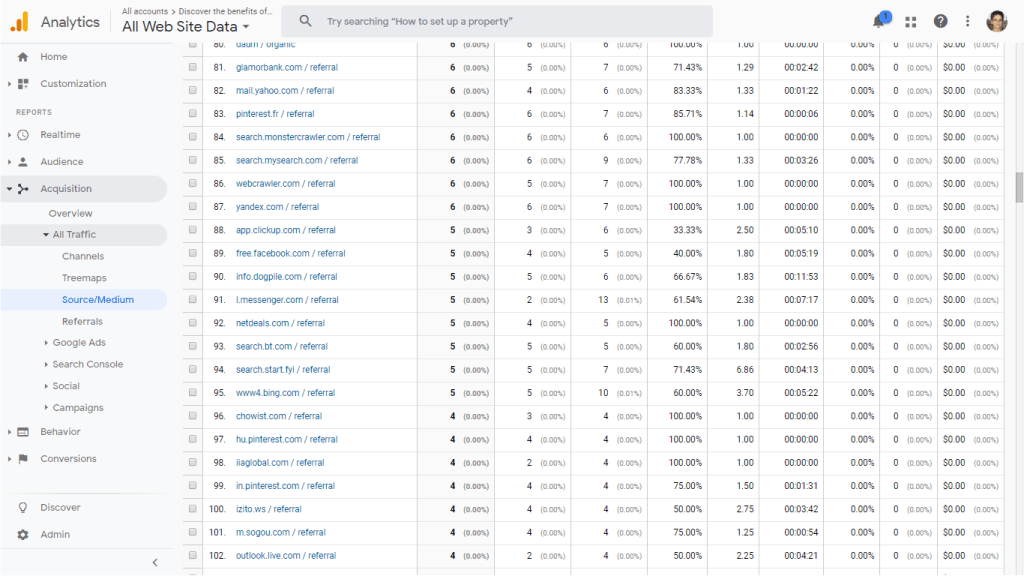1024x576 pixels.
Task: Tick the checkbox for row 84 search.monstercrawler.com
Action: pyautogui.click(x=193, y=137)
